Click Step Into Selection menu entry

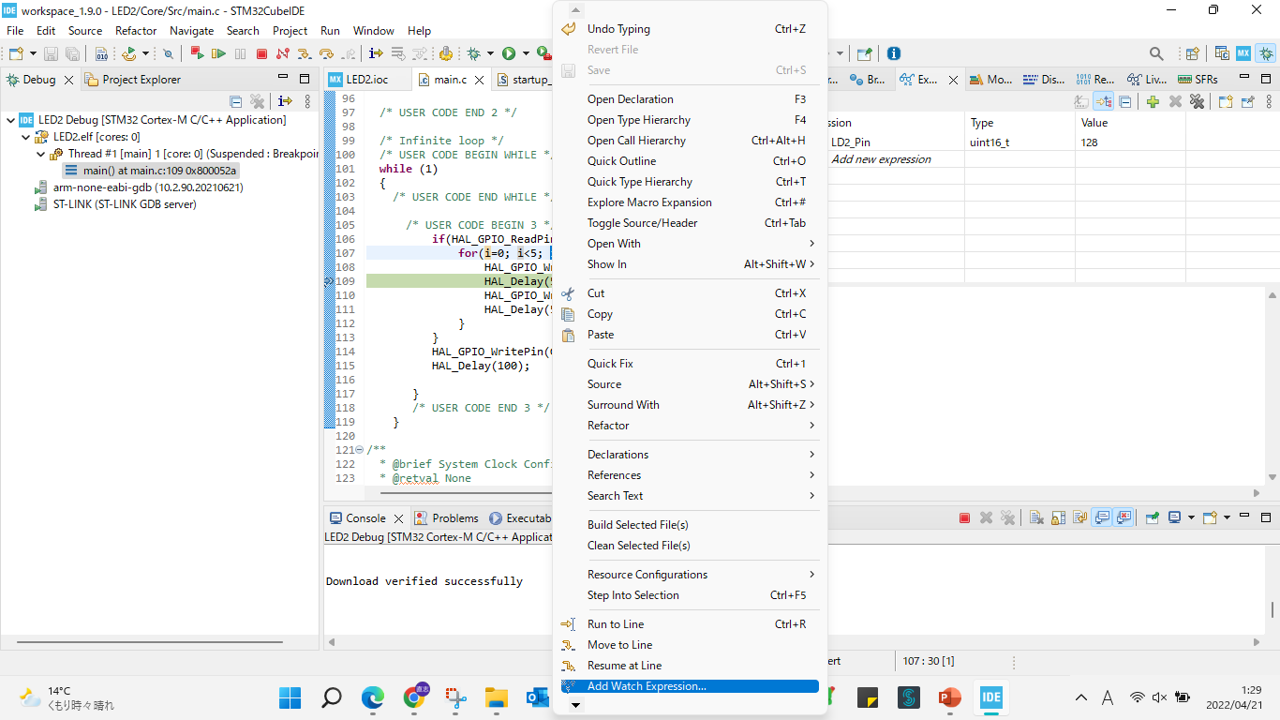coord(690,595)
